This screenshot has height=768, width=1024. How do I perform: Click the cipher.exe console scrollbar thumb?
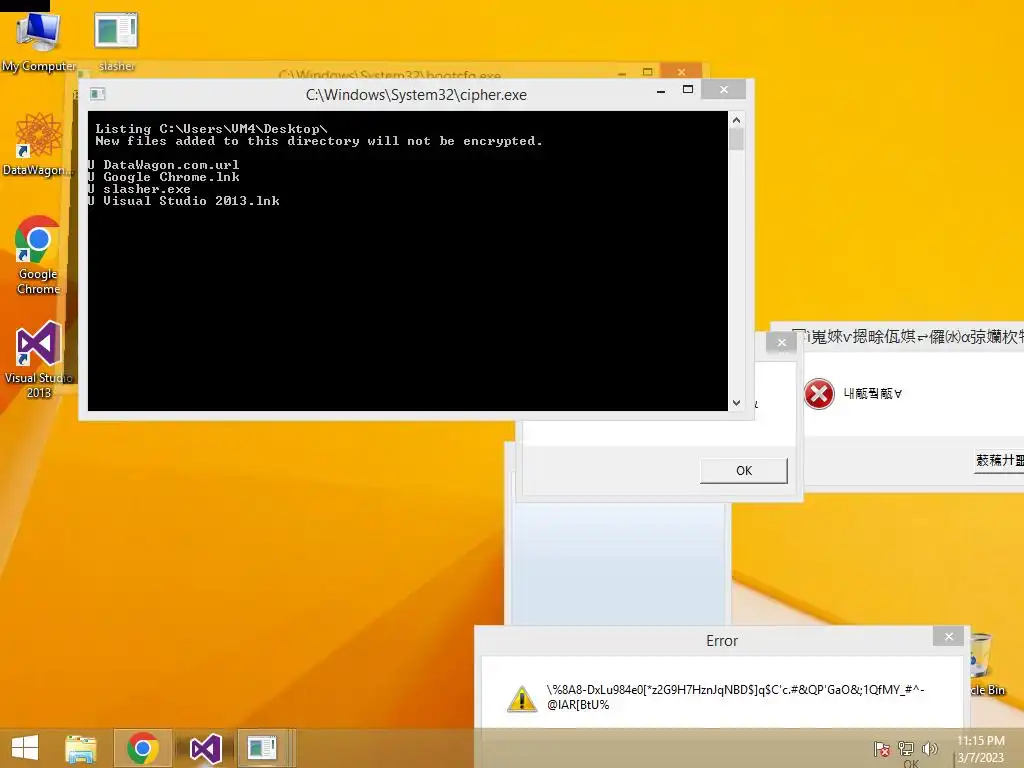736,139
